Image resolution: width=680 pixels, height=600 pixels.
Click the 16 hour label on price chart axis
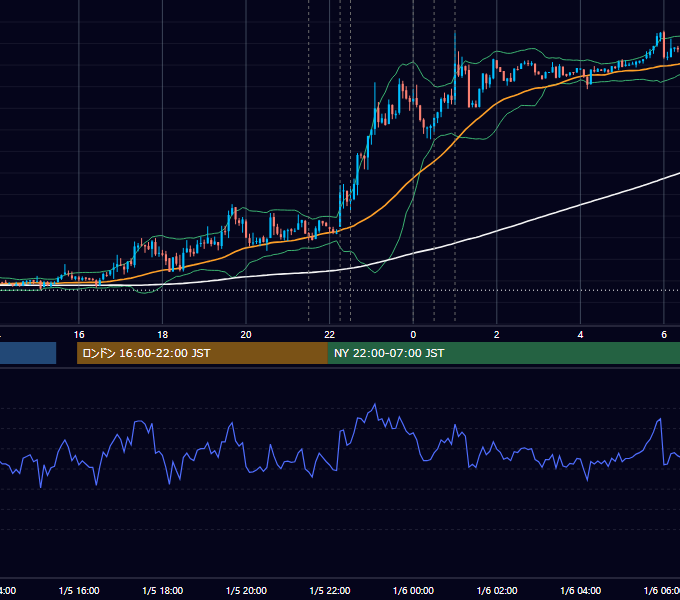click(79, 335)
